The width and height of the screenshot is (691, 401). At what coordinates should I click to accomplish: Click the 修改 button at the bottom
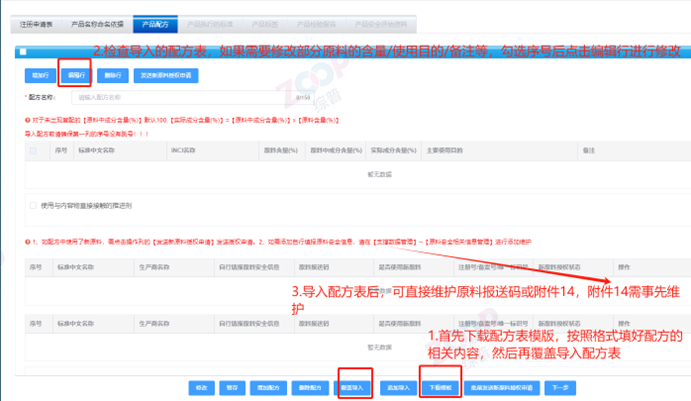click(x=203, y=385)
